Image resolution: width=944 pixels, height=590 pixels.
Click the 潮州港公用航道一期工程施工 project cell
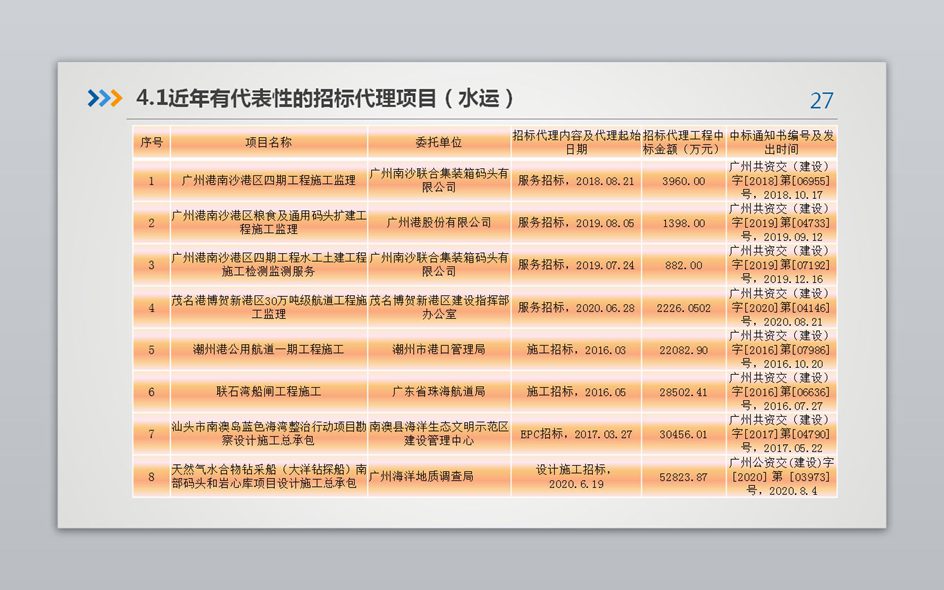[x=268, y=350]
